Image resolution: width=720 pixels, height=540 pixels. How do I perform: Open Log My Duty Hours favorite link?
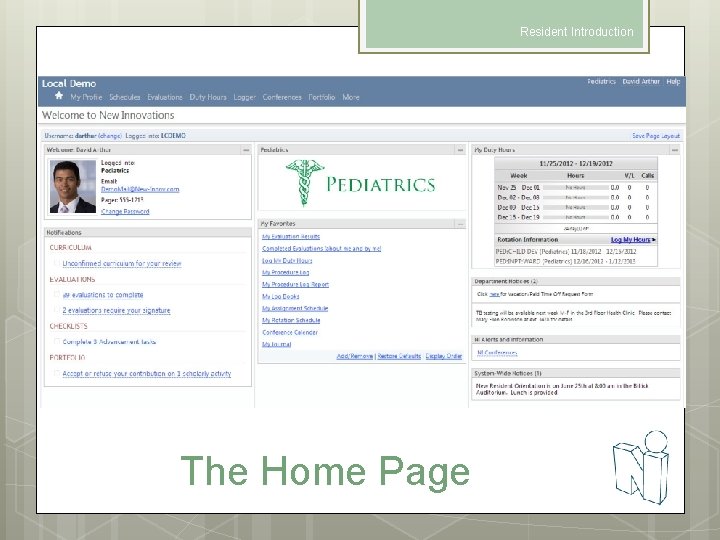(287, 261)
